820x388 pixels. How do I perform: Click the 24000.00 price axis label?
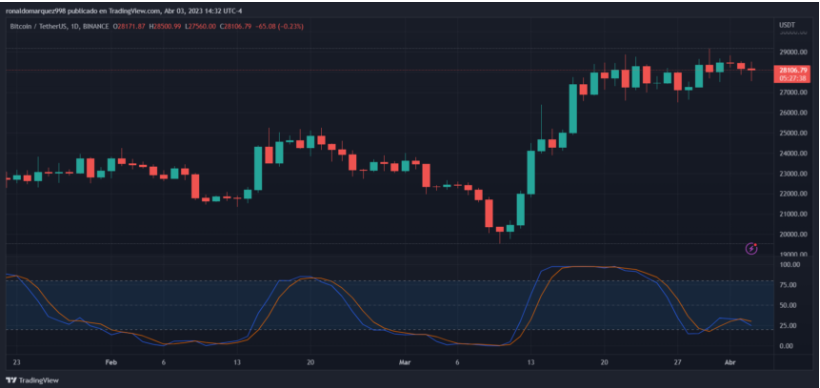point(792,154)
